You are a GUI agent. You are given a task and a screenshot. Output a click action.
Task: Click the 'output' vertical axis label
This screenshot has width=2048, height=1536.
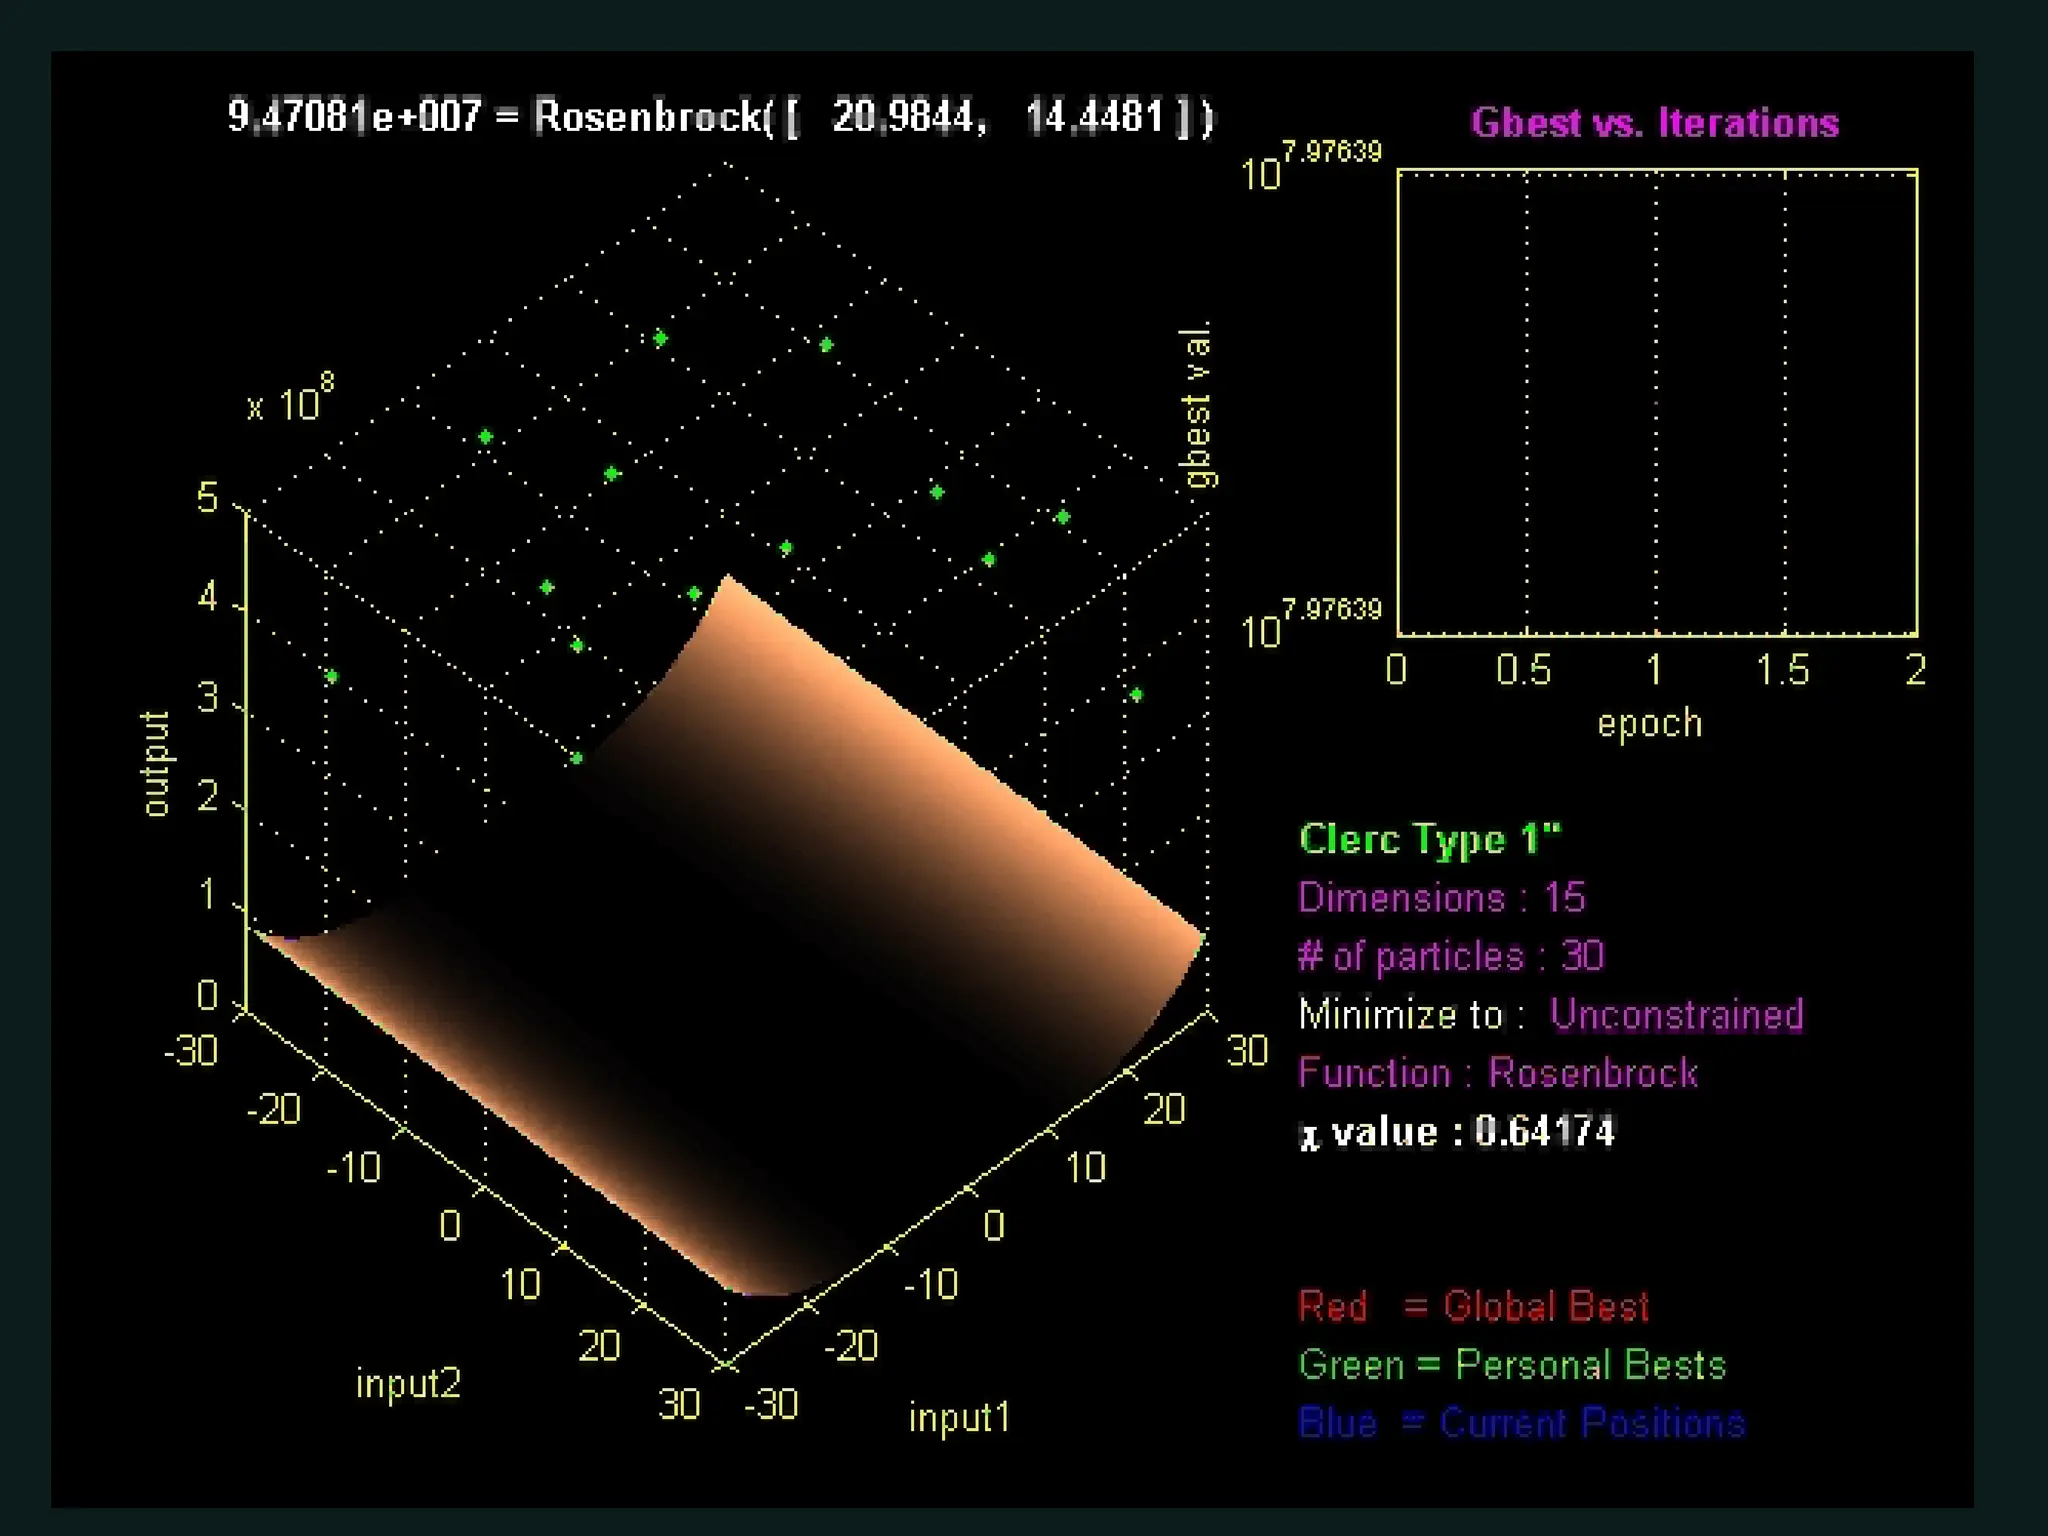156,764
